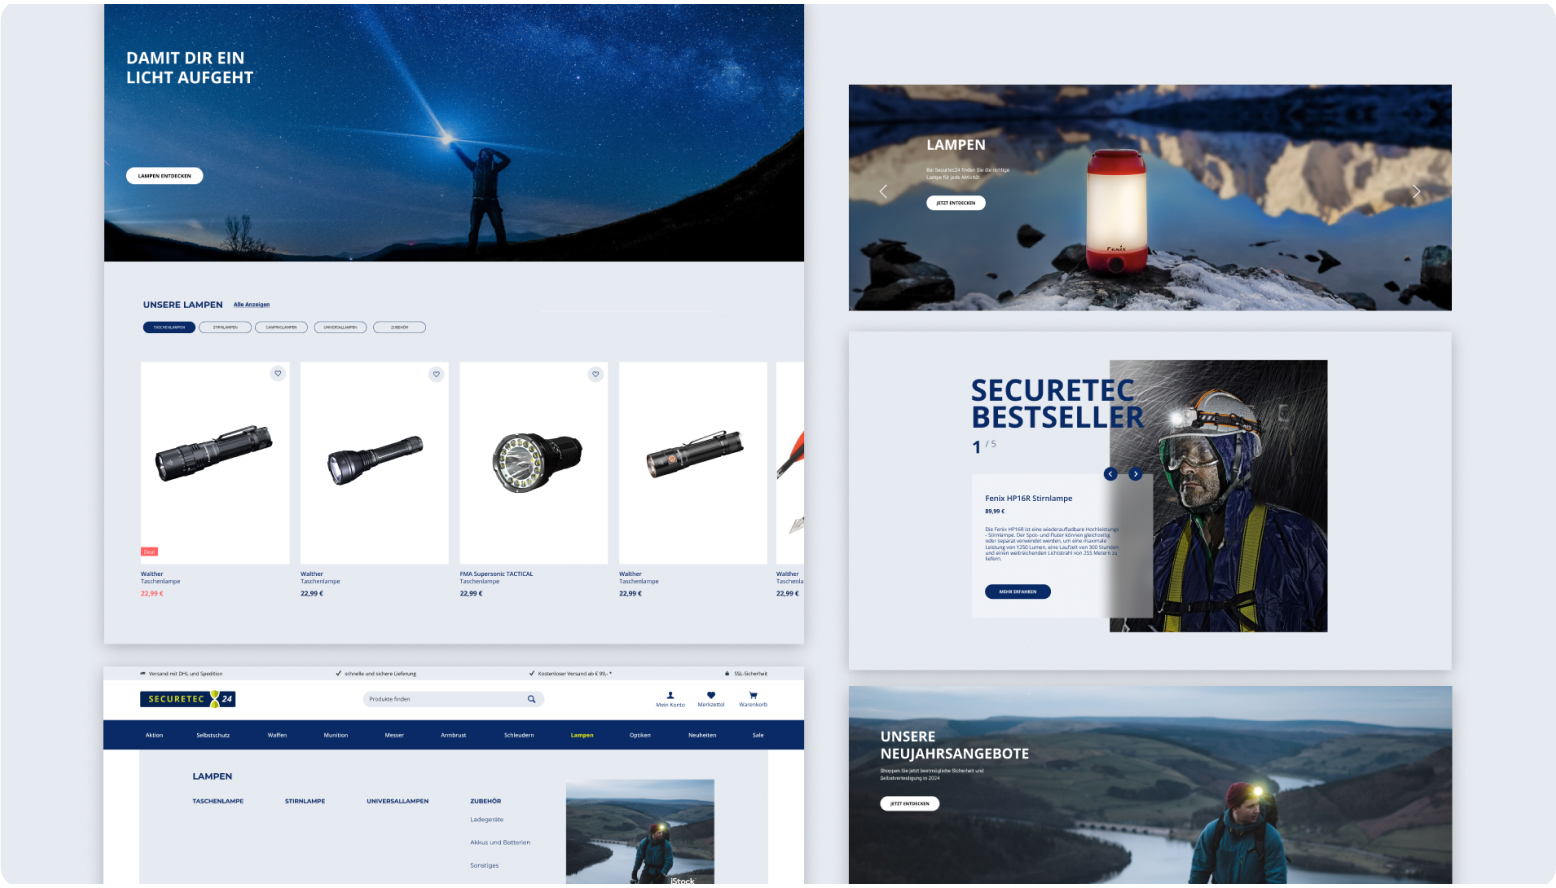The image size is (1556, 888).
Task: Go to previous slide in Lampen banner
Action: (x=883, y=191)
